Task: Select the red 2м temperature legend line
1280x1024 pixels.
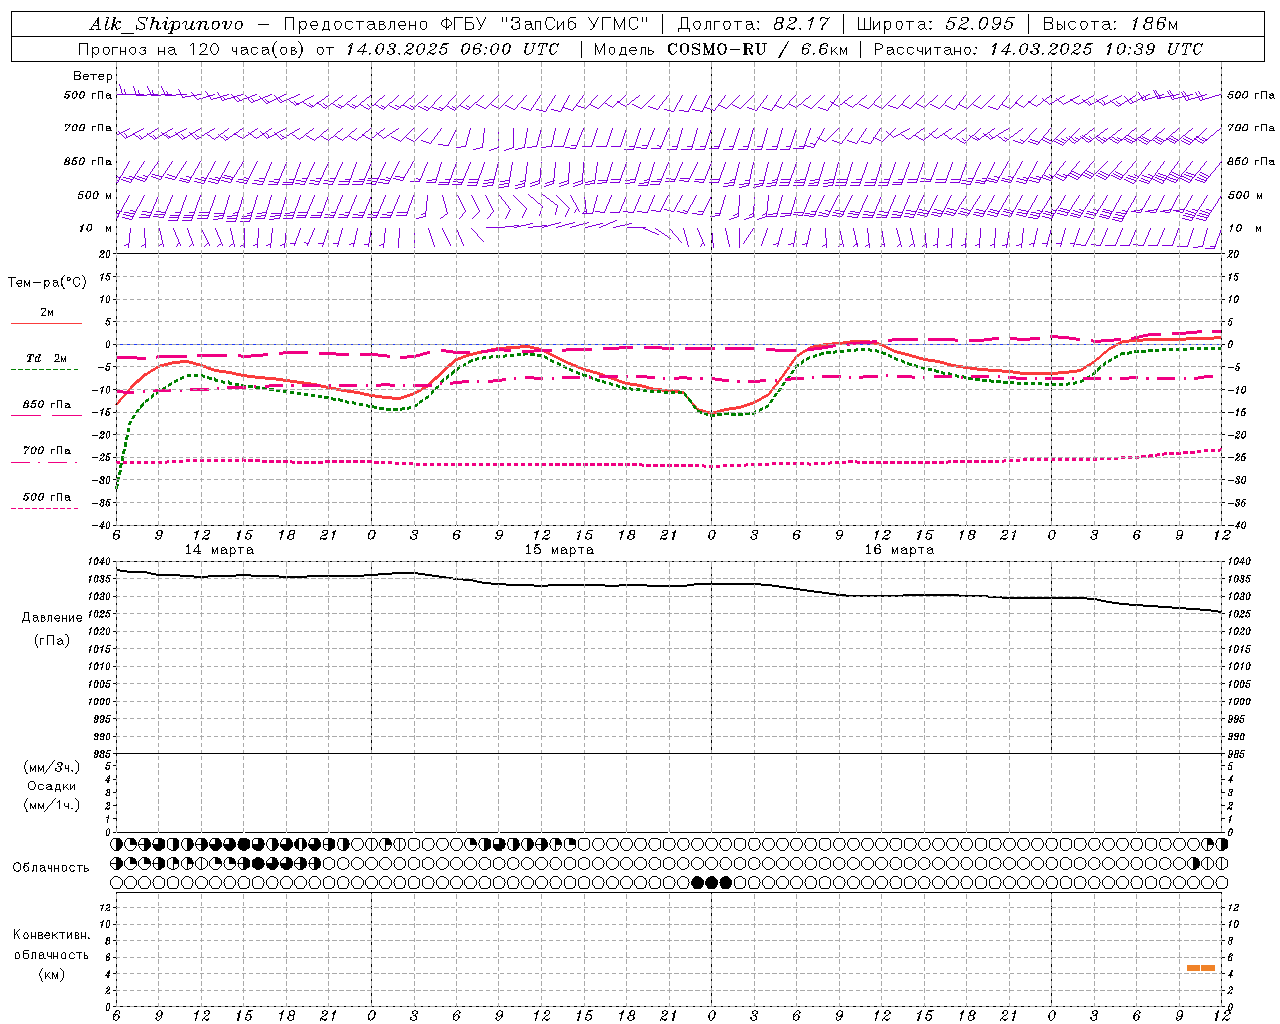Action: pos(46,323)
